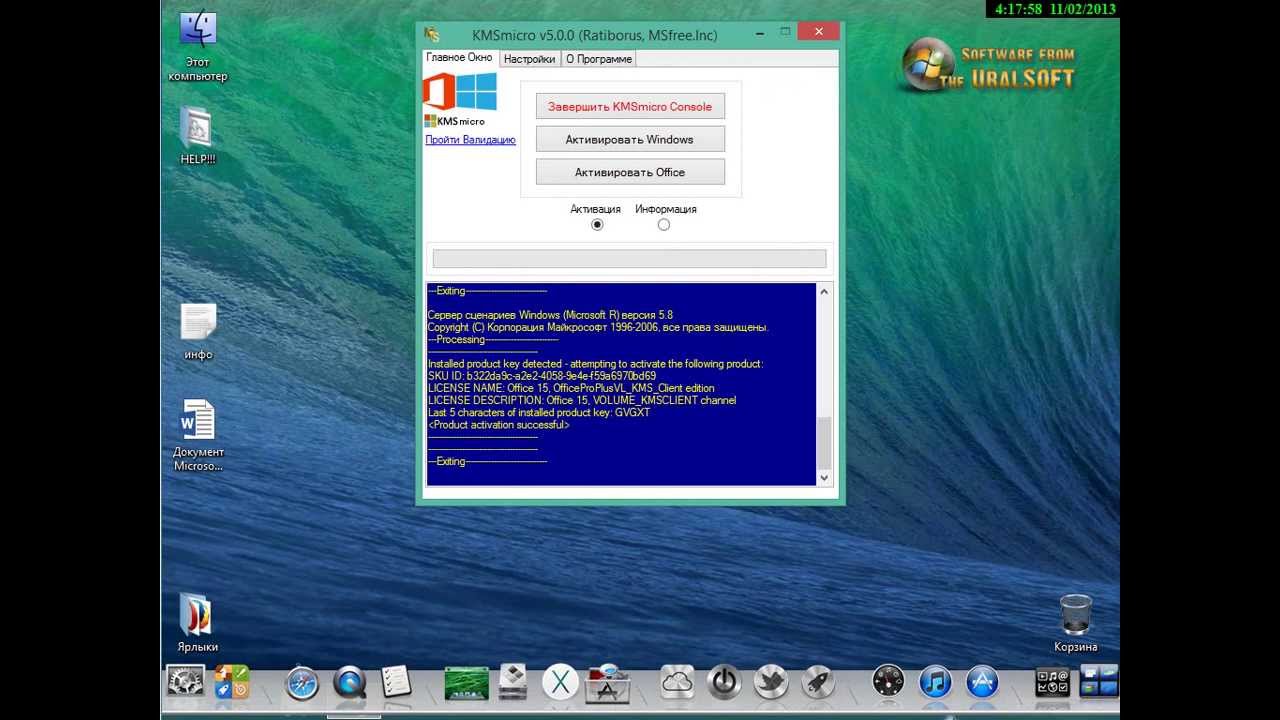The image size is (1280, 720).
Task: Open Этот компьютер desktop icon
Action: coord(198,46)
